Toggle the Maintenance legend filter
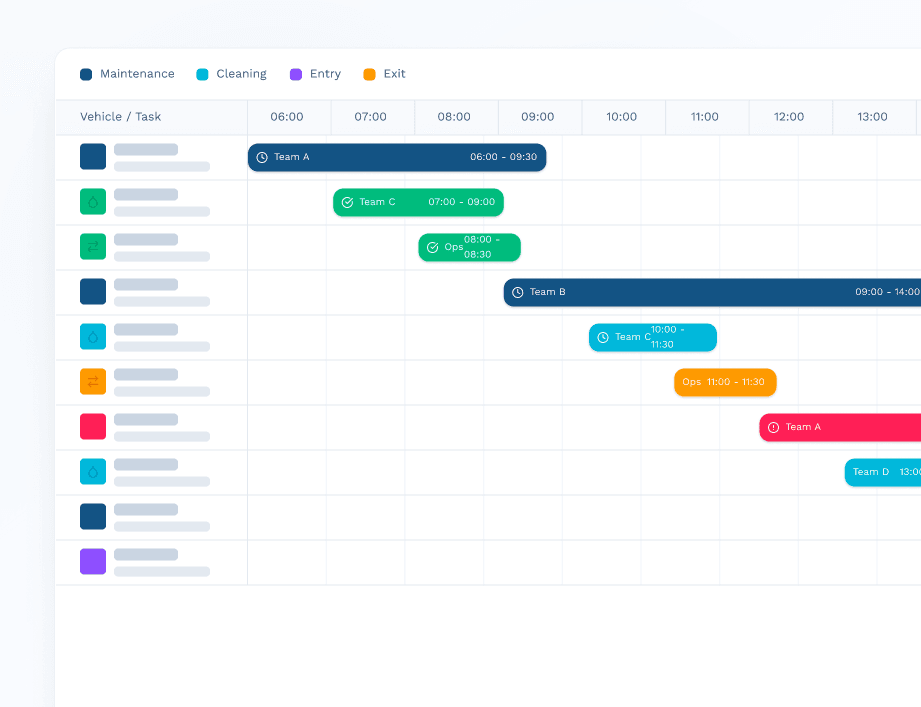This screenshot has width=921, height=707. click(x=127, y=74)
